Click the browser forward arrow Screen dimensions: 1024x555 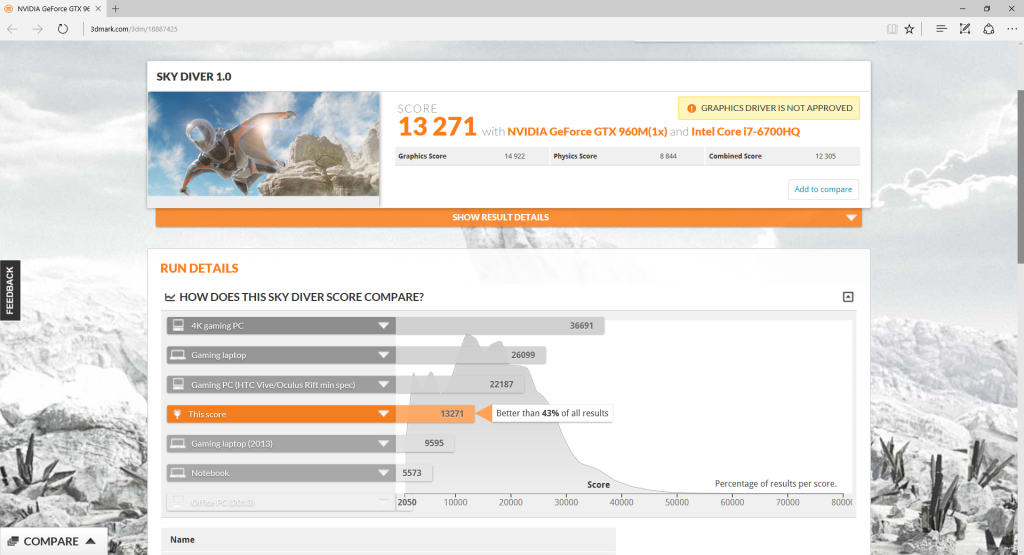tap(37, 29)
